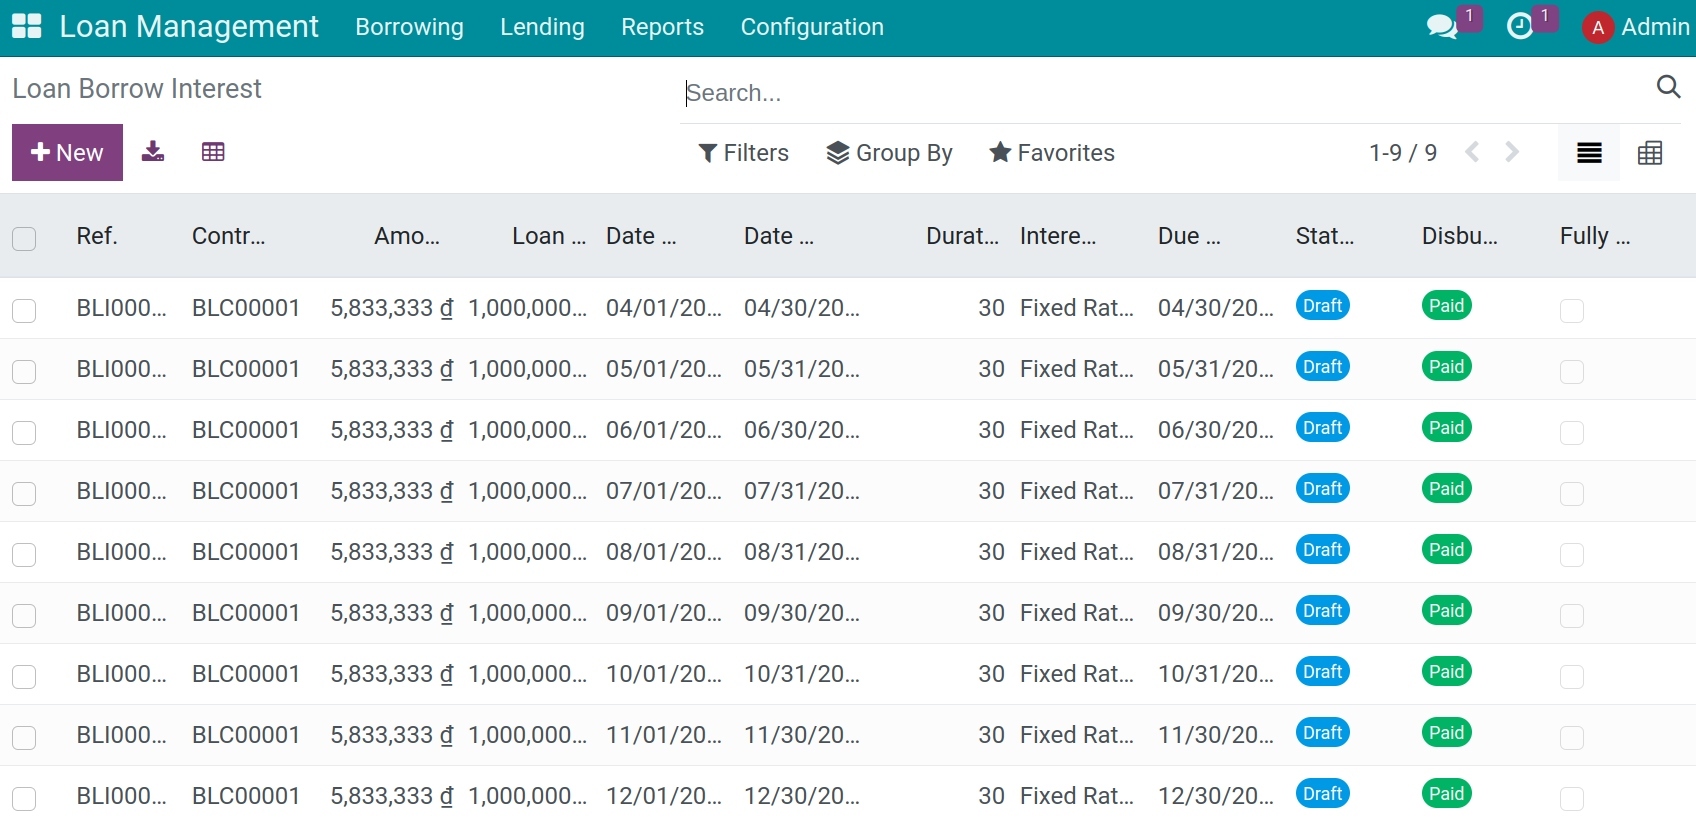The height and width of the screenshot is (826, 1696).
Task: Sort by the Amount column header
Action: pyautogui.click(x=407, y=236)
